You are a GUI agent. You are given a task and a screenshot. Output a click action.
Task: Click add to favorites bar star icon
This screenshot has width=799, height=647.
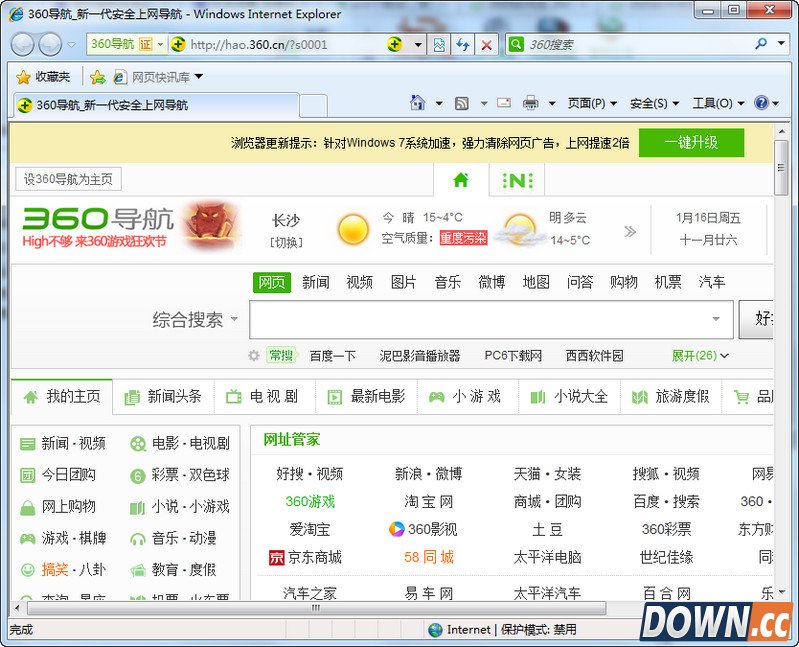tap(97, 77)
